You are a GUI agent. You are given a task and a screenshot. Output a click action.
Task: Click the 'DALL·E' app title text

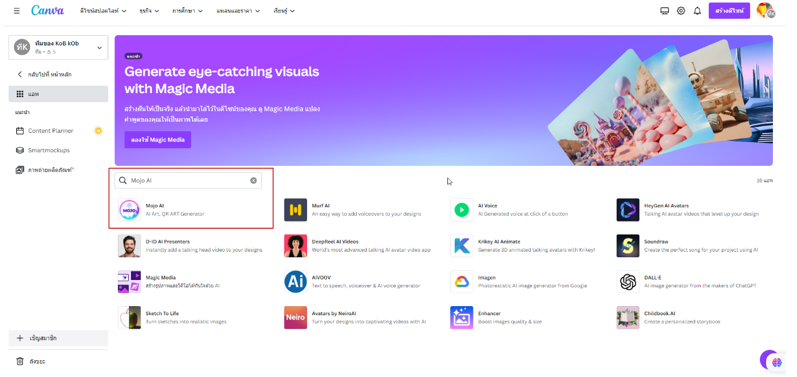[x=653, y=277]
